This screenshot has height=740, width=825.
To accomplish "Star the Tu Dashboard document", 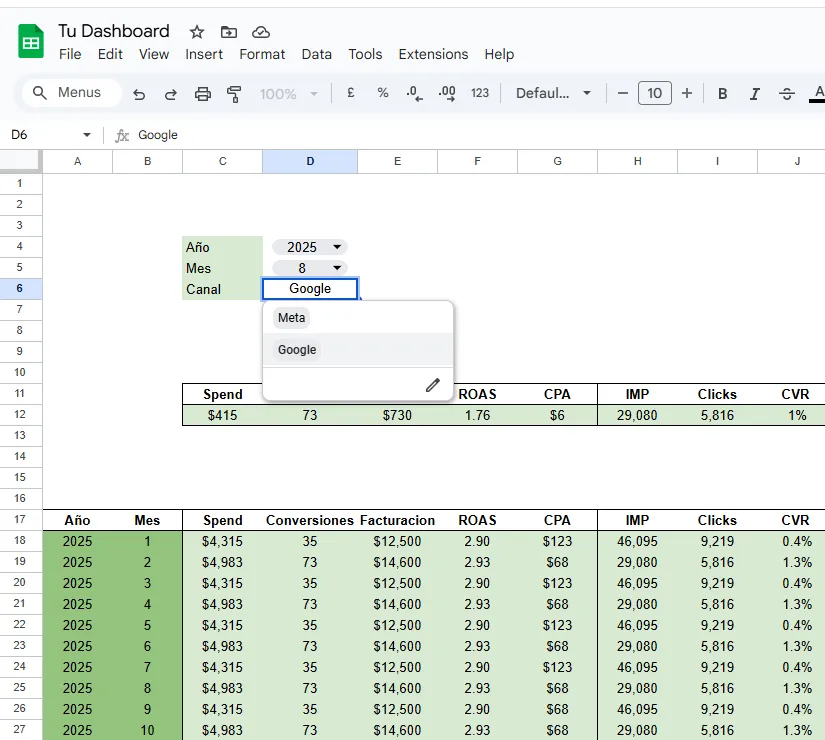I will 197,32.
